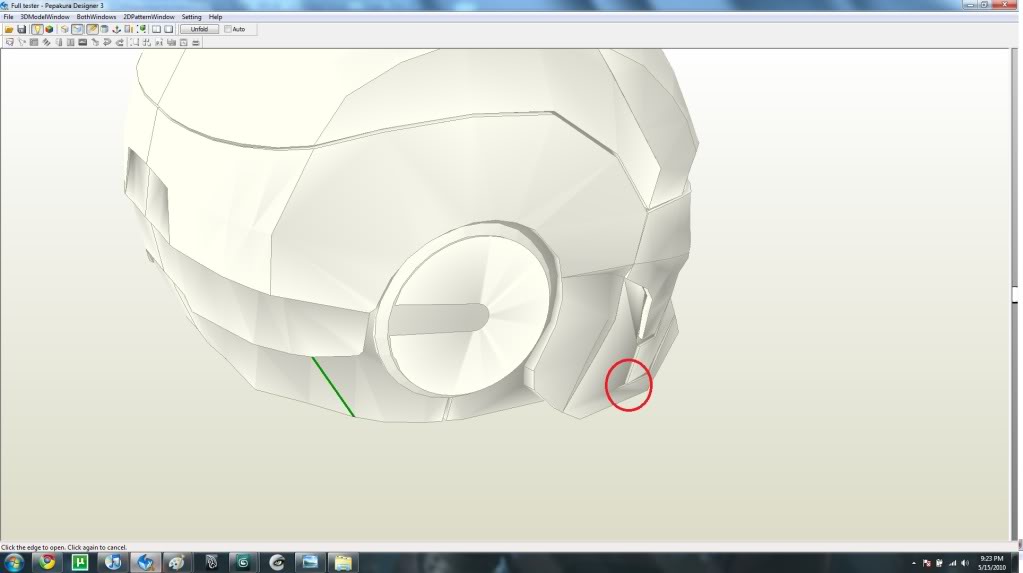The image size is (1023, 573).
Task: Open the 2DPatternWindow menu
Action: [x=149, y=17]
